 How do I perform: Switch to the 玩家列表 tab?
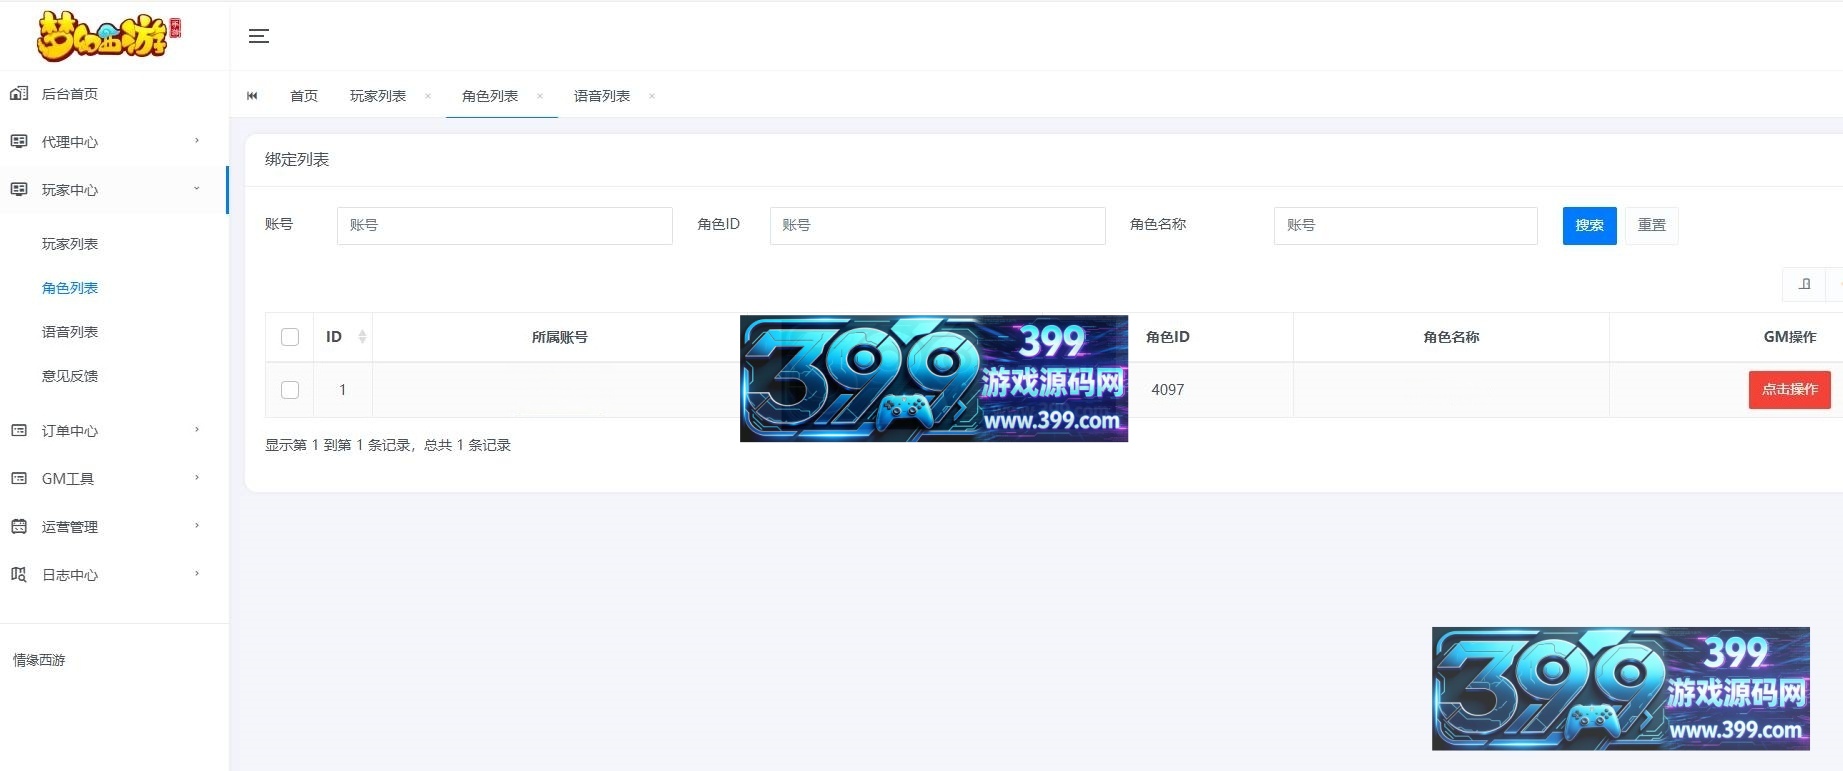pyautogui.click(x=378, y=96)
